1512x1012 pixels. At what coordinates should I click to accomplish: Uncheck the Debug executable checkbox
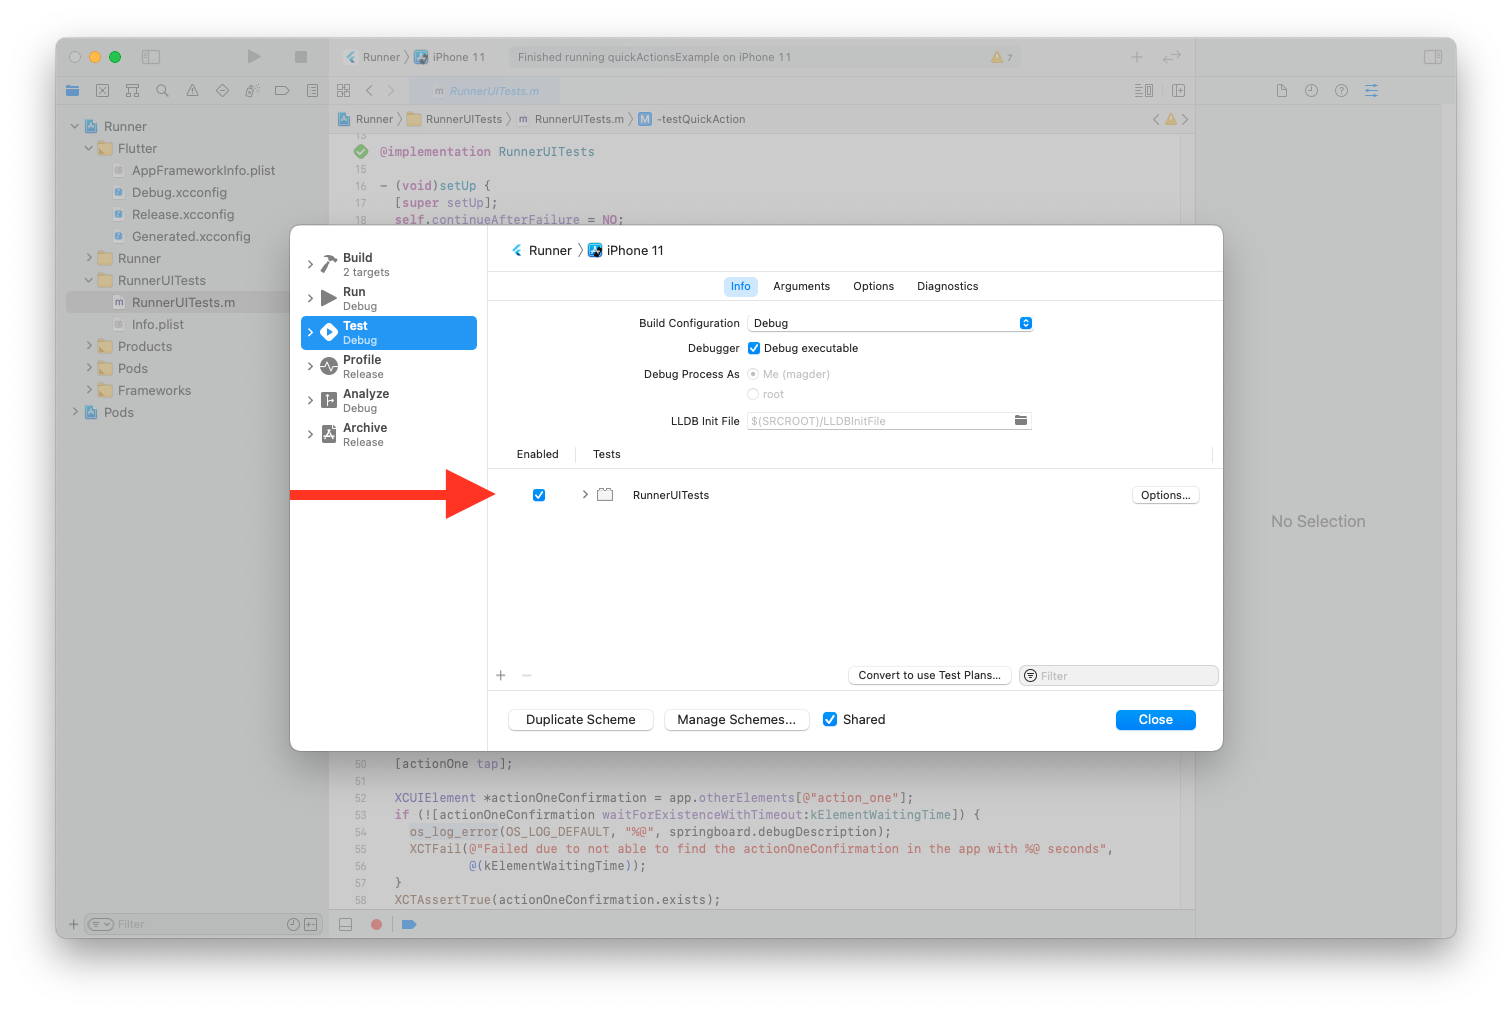click(x=754, y=348)
